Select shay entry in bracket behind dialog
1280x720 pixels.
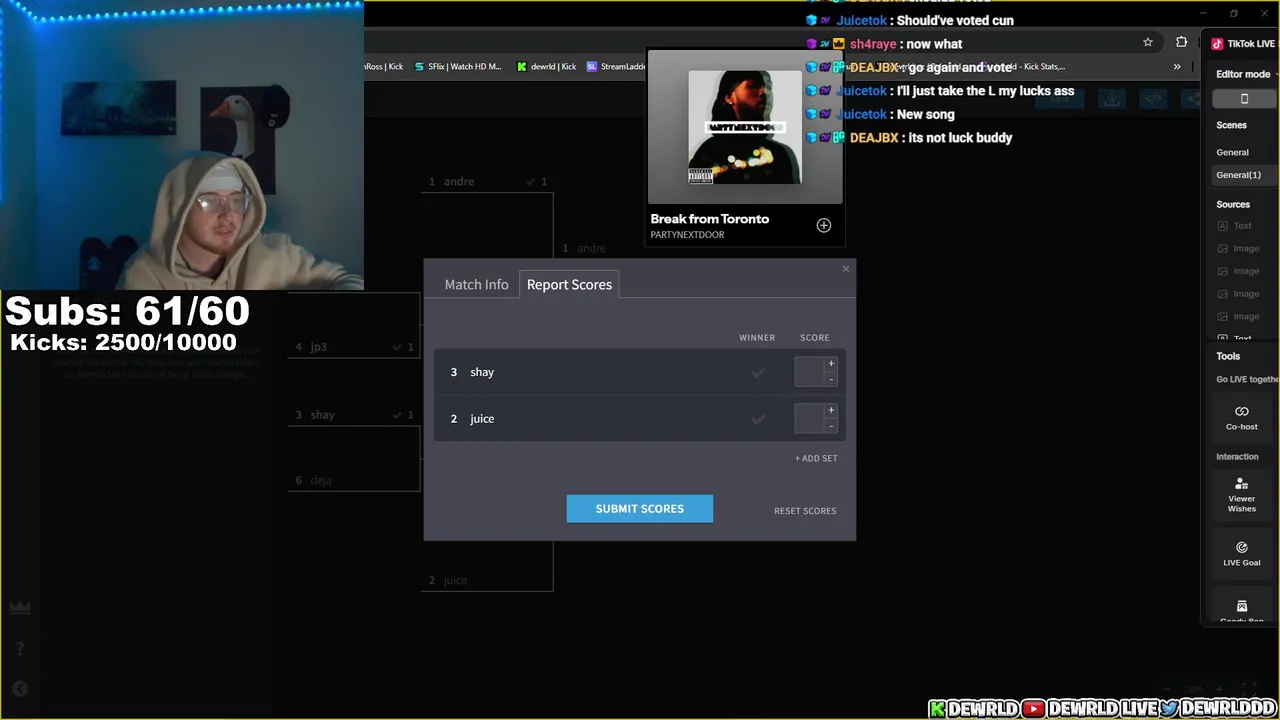coord(354,414)
